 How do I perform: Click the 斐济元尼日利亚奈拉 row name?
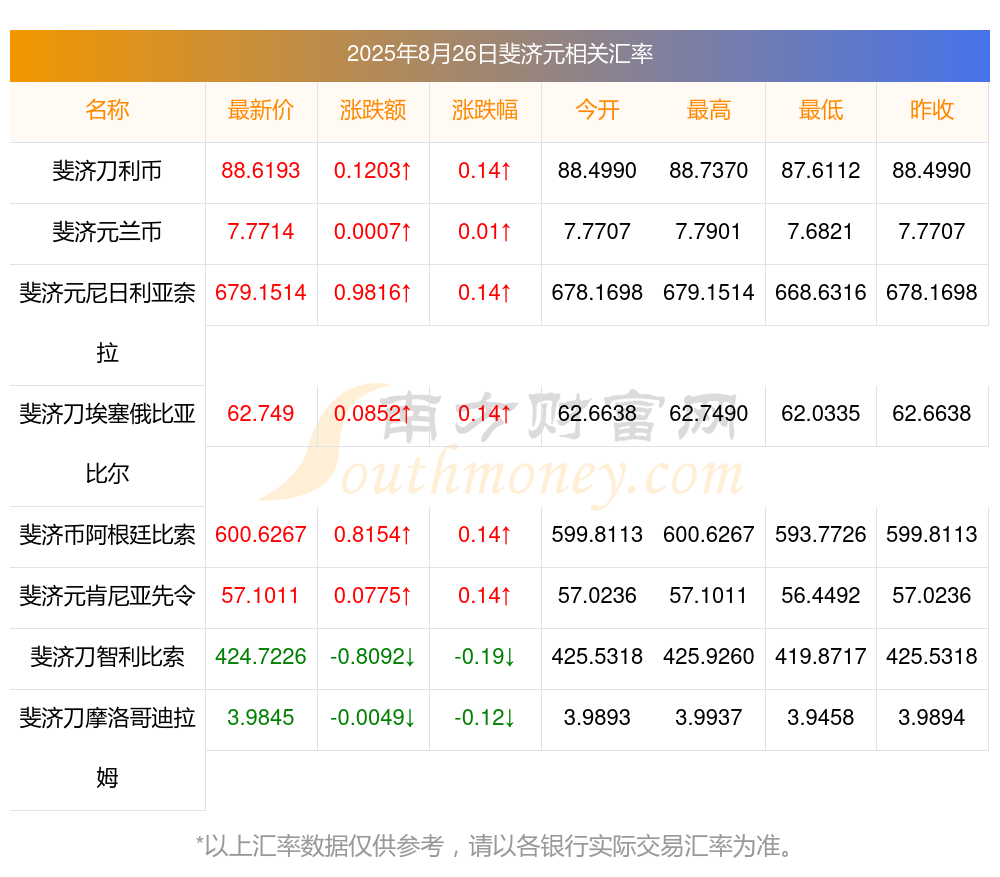pyautogui.click(x=107, y=323)
